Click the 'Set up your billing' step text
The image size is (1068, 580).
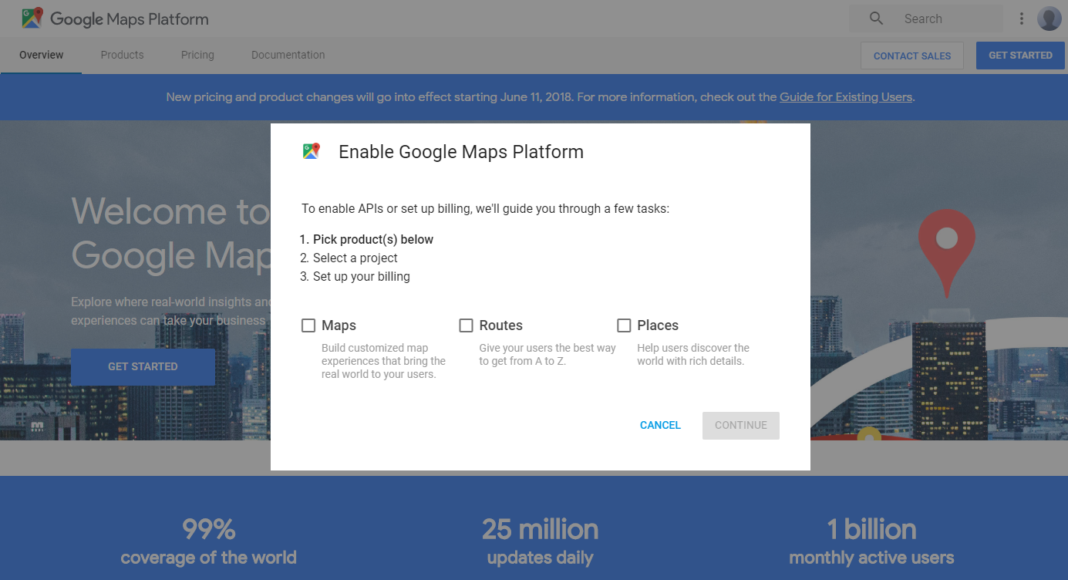tap(361, 276)
